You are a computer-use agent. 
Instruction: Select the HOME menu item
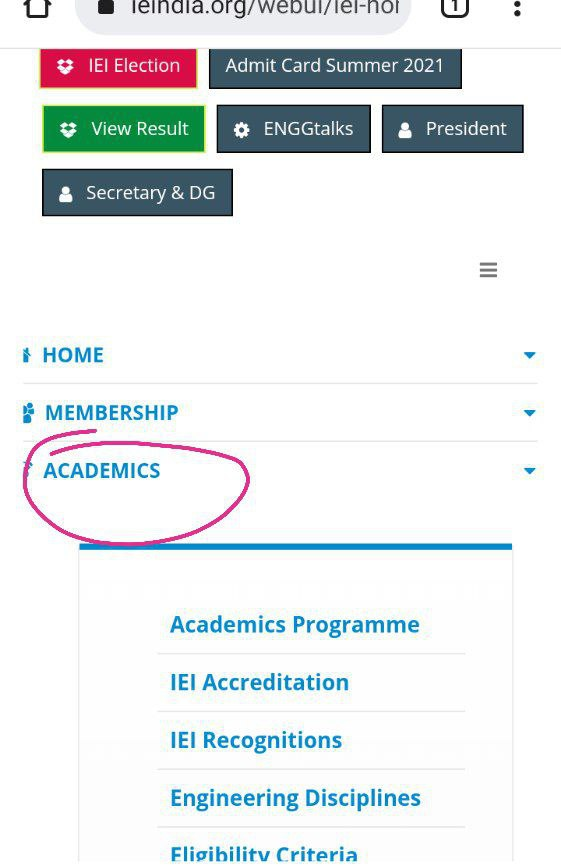pos(73,355)
